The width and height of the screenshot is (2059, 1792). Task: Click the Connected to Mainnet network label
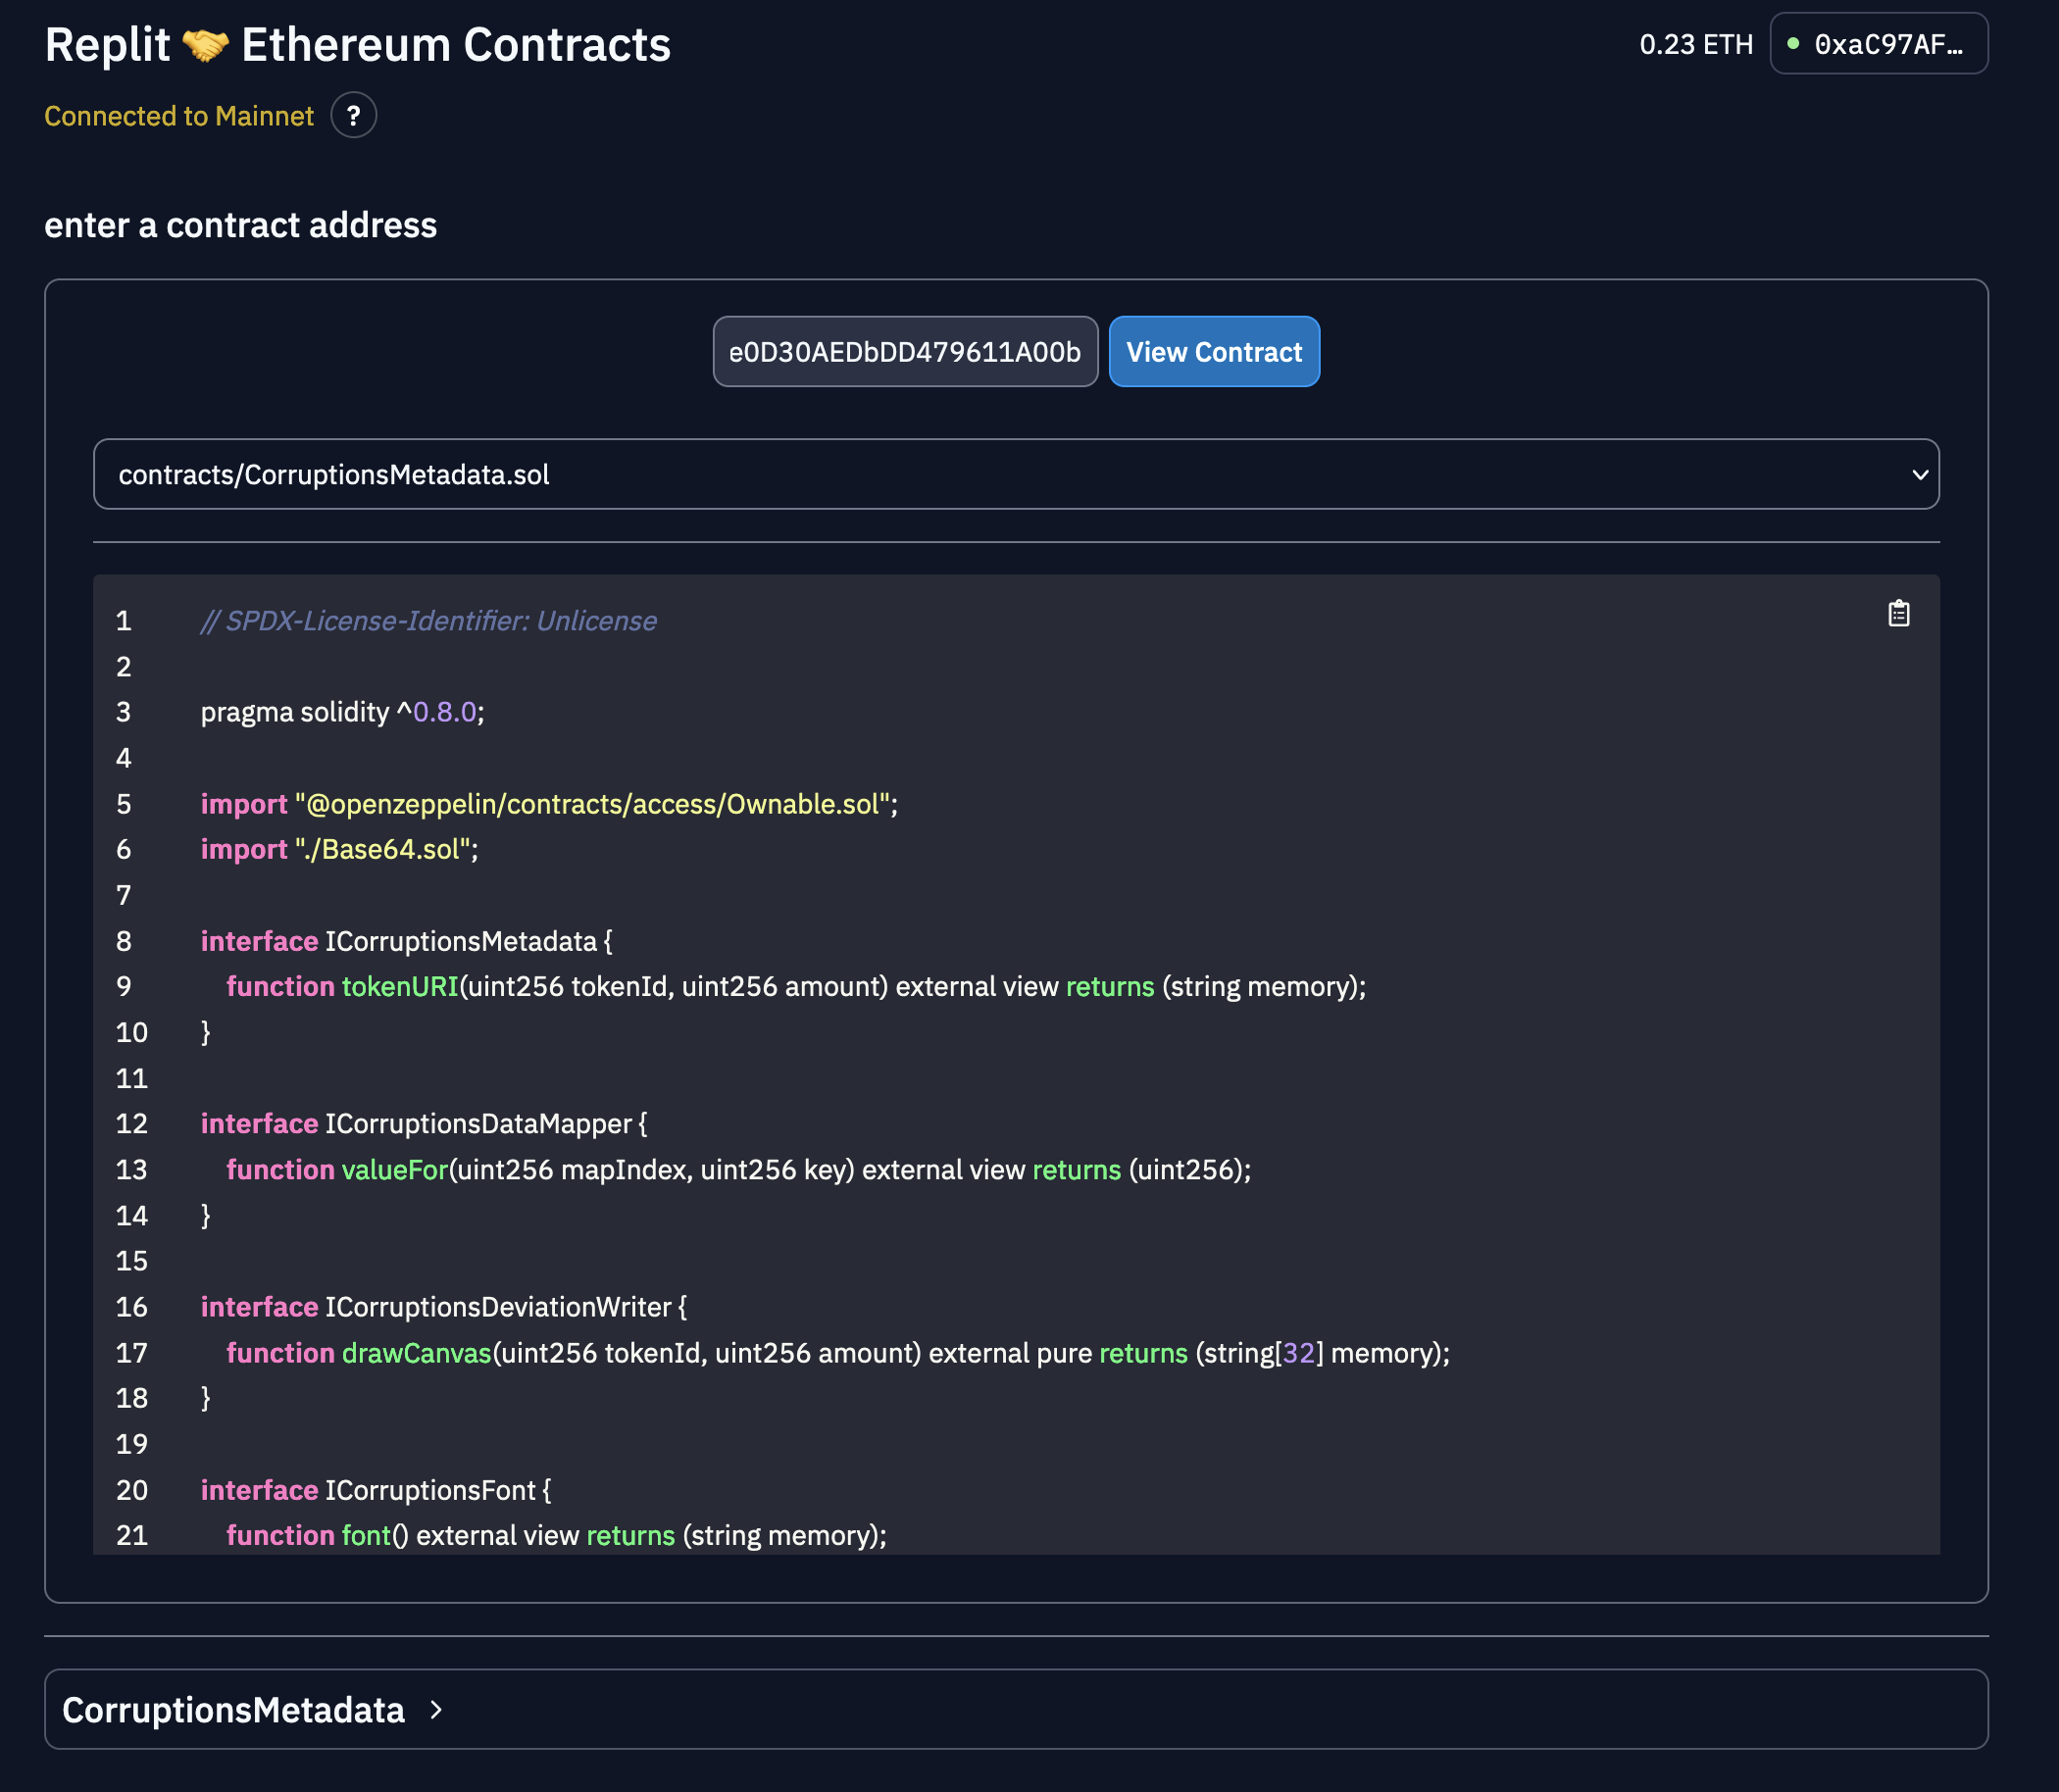coord(178,116)
